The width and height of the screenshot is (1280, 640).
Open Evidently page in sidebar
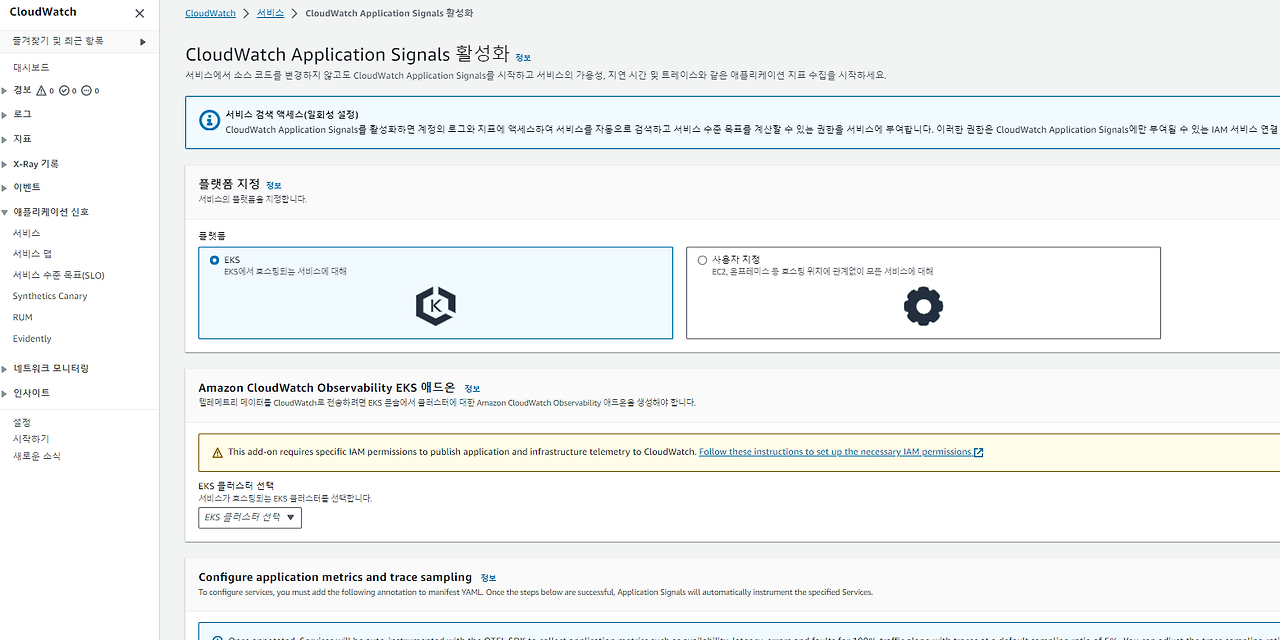pos(32,339)
